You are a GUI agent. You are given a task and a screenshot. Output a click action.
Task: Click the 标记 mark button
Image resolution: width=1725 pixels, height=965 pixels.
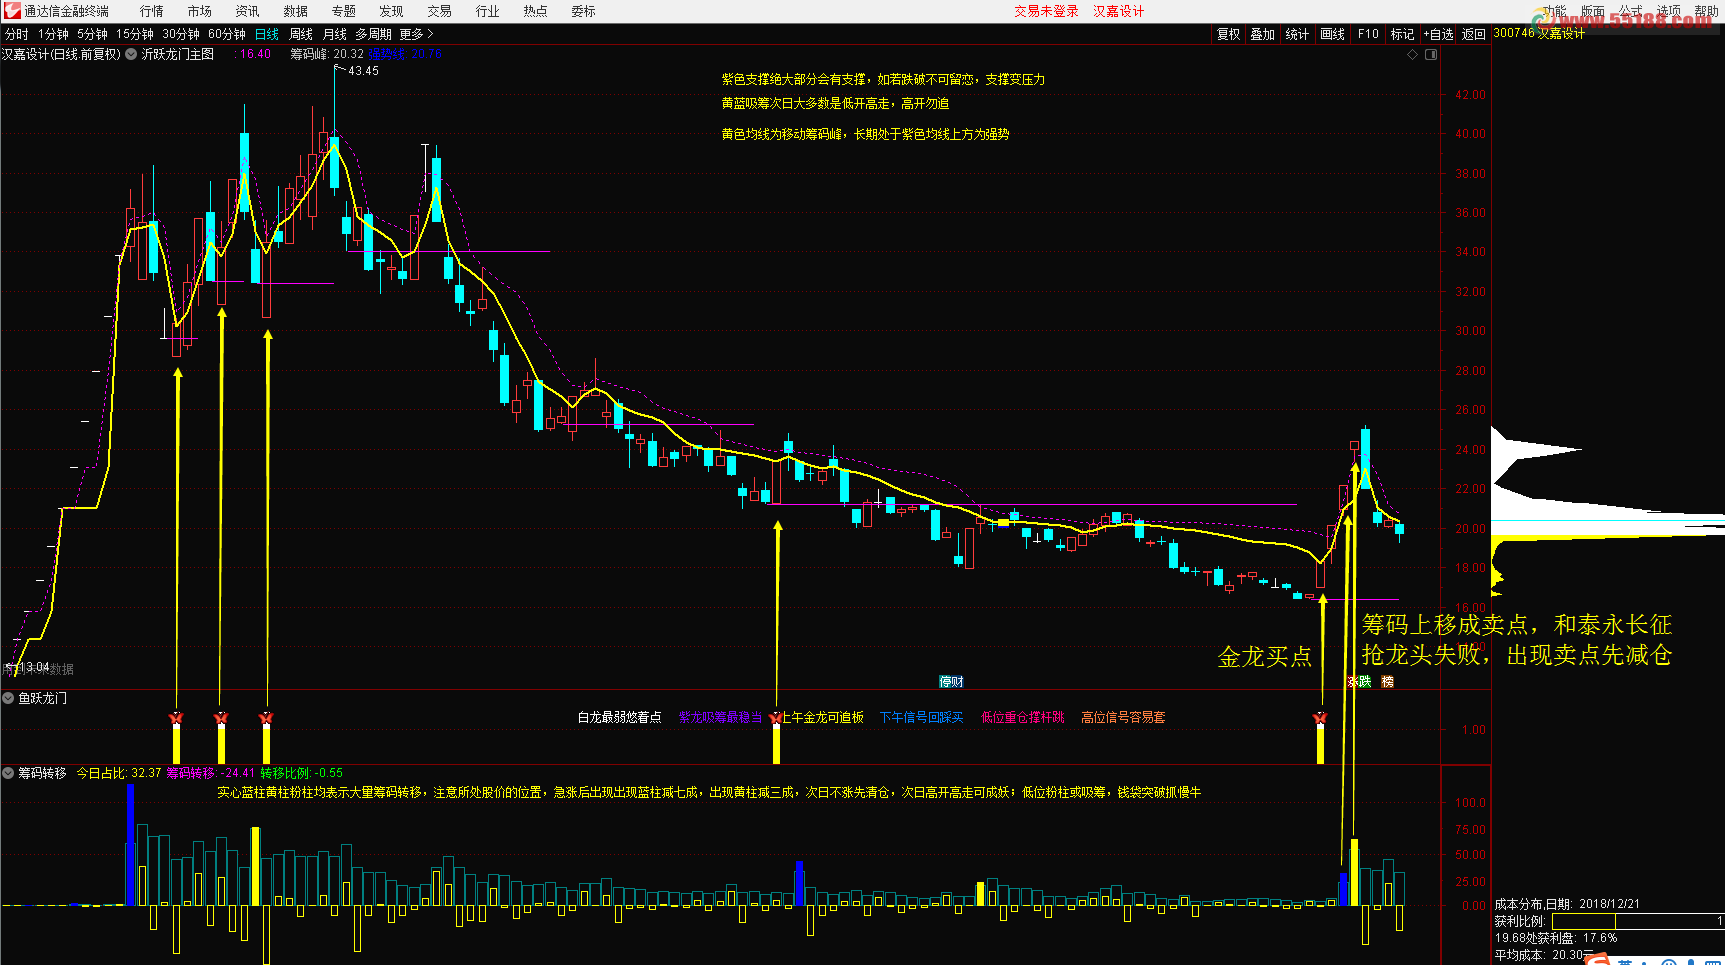click(1402, 34)
